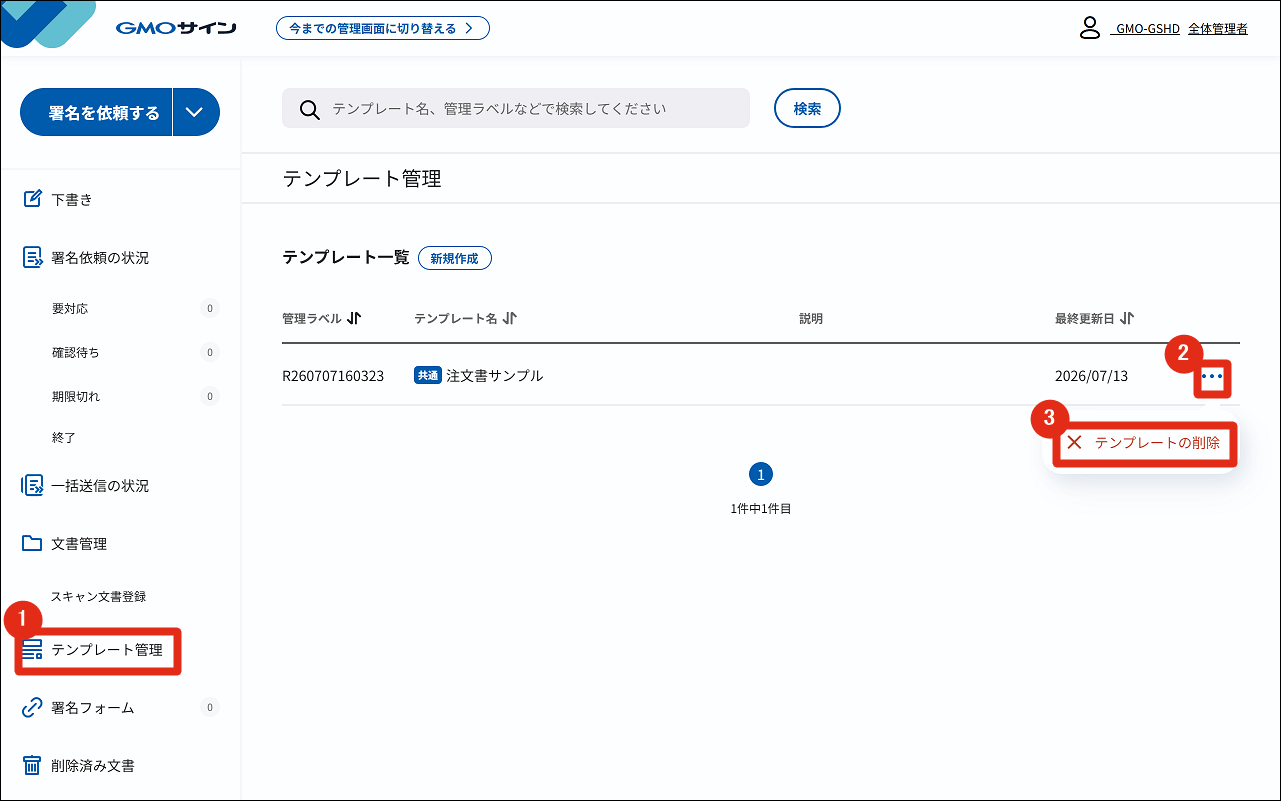The image size is (1281, 801).
Task: Click the user profile icon
Action: click(1090, 28)
